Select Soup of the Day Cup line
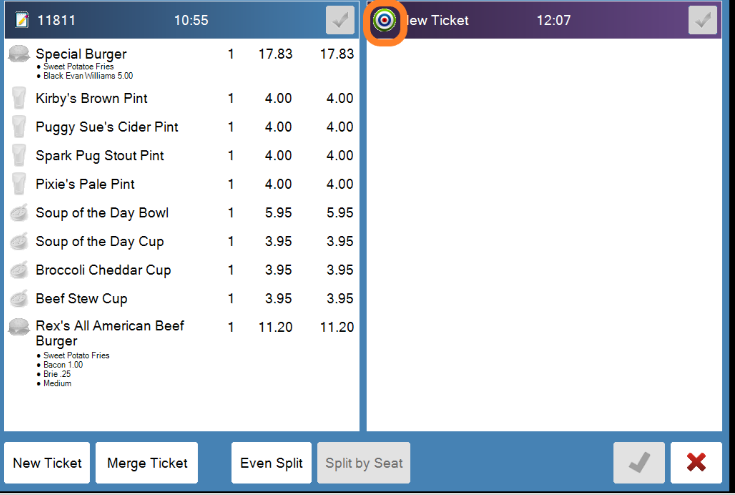Viewport: 735px width, 495px height. pos(181,241)
